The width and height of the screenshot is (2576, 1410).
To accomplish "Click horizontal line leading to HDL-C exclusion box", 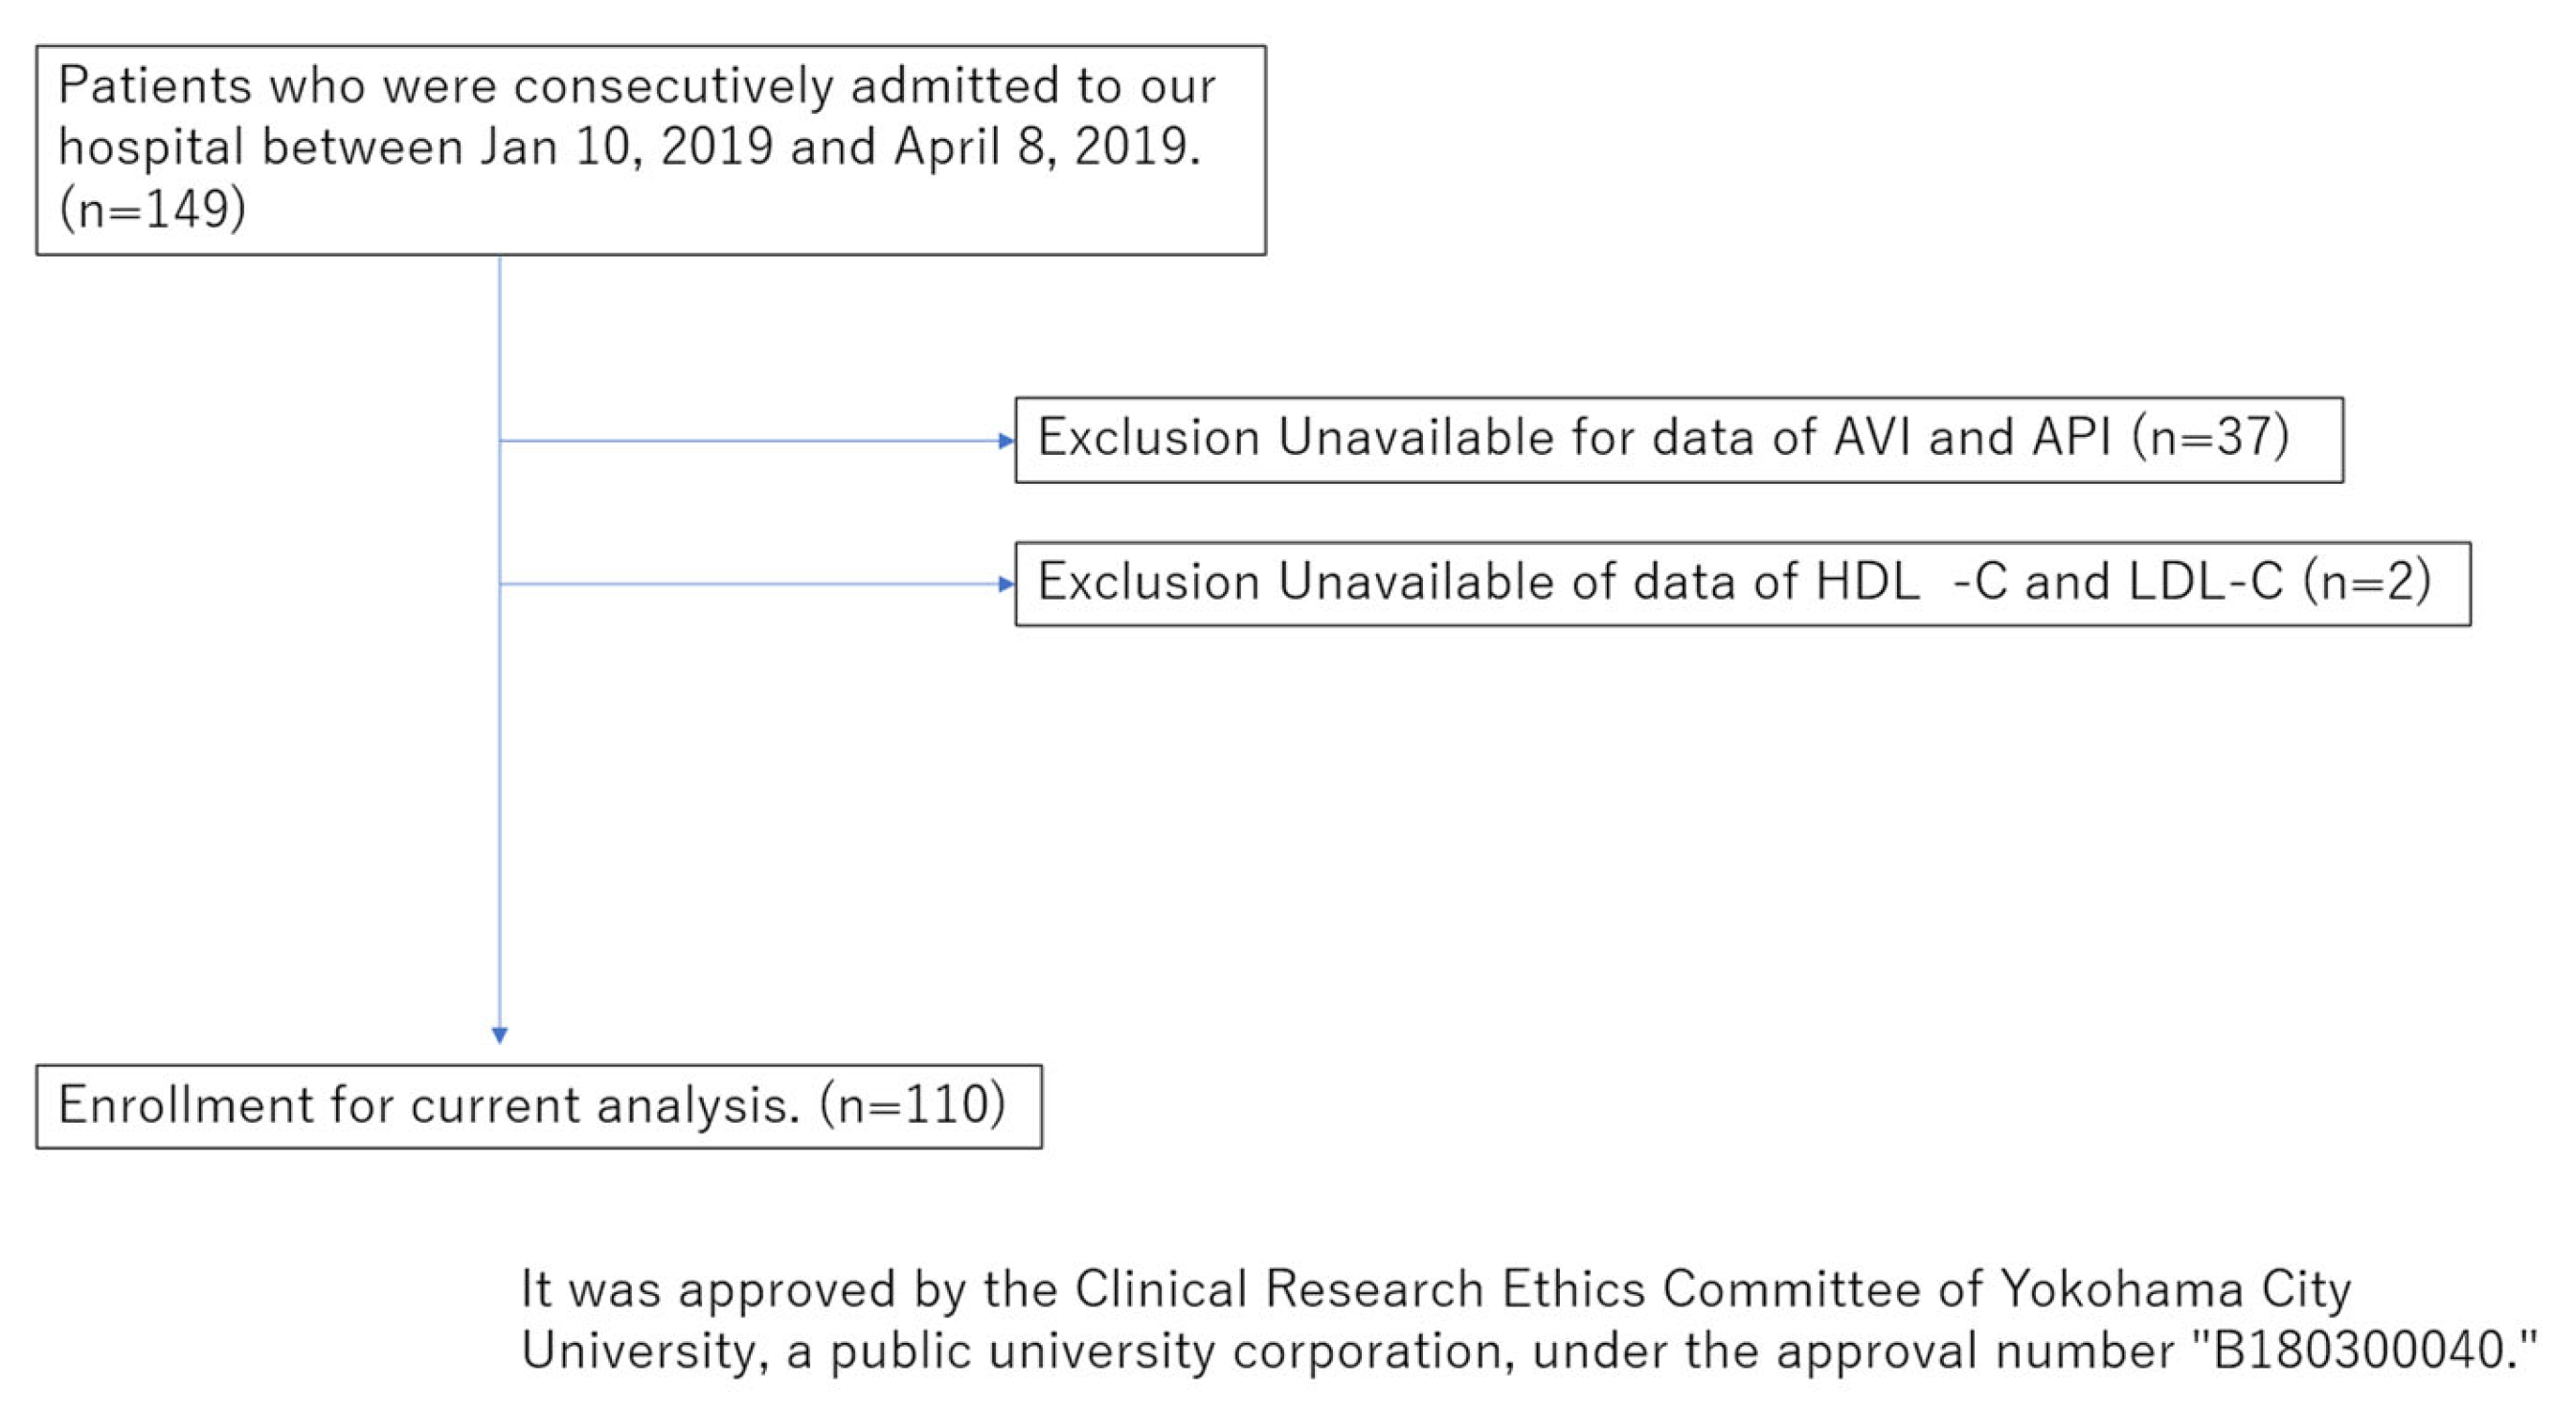I will 750,584.
